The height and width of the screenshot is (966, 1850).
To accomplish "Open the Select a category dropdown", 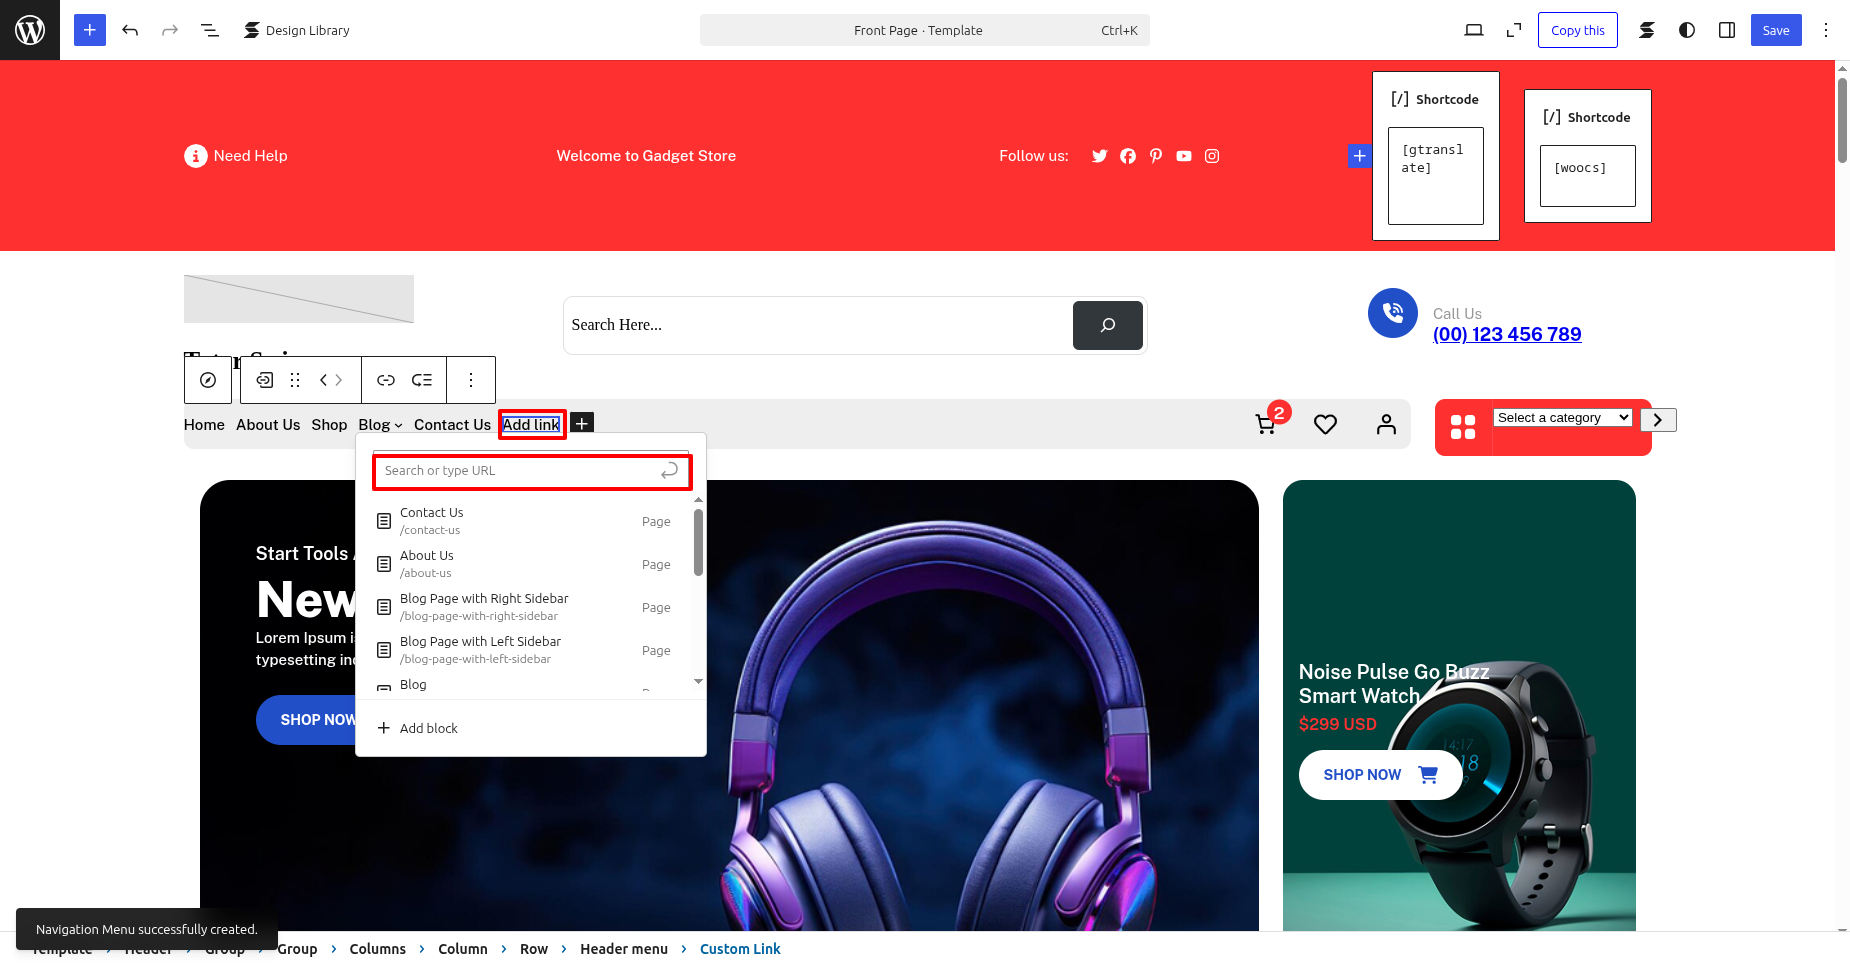I will click(1563, 418).
